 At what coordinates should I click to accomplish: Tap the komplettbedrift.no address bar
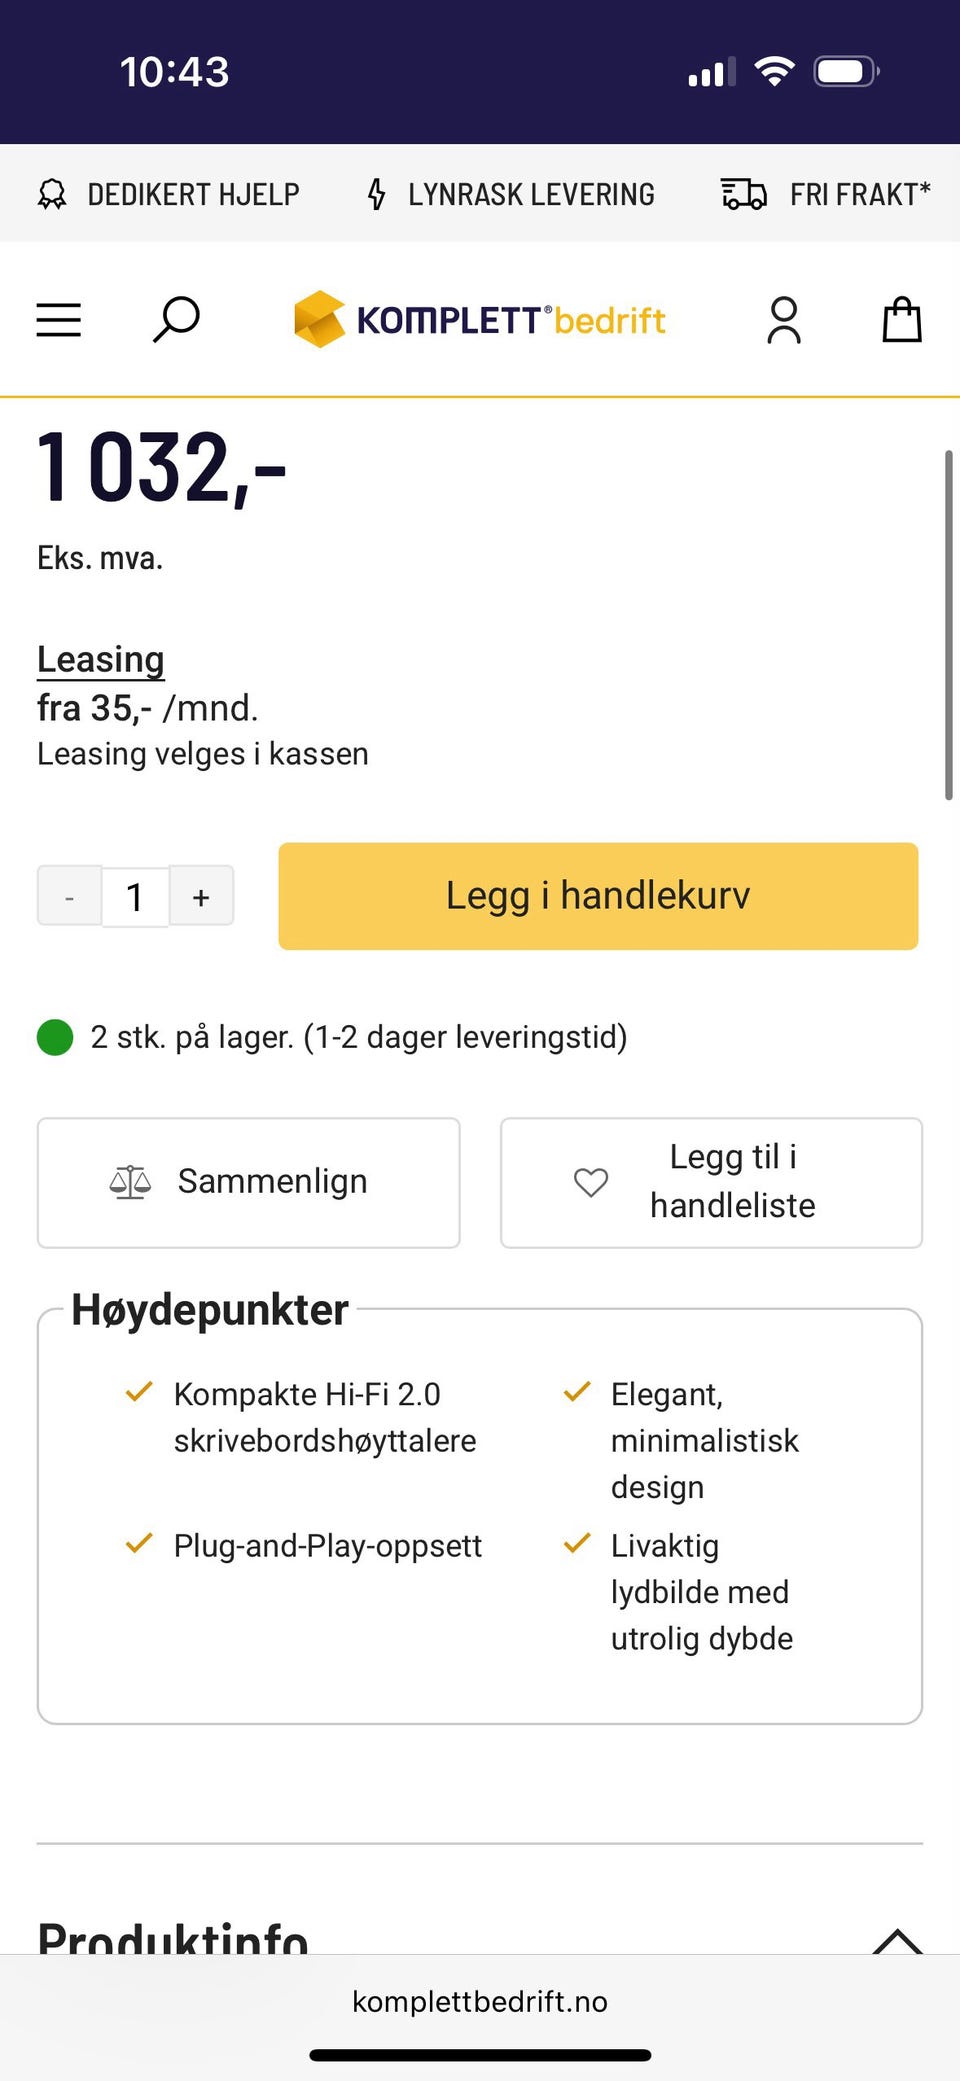click(480, 2002)
